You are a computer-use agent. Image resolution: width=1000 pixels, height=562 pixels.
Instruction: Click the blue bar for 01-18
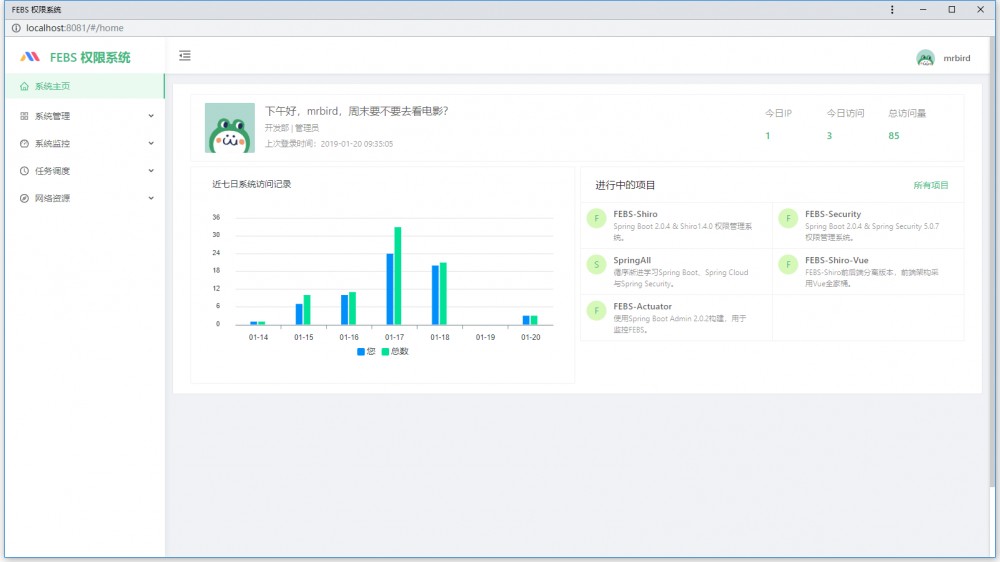click(436, 295)
